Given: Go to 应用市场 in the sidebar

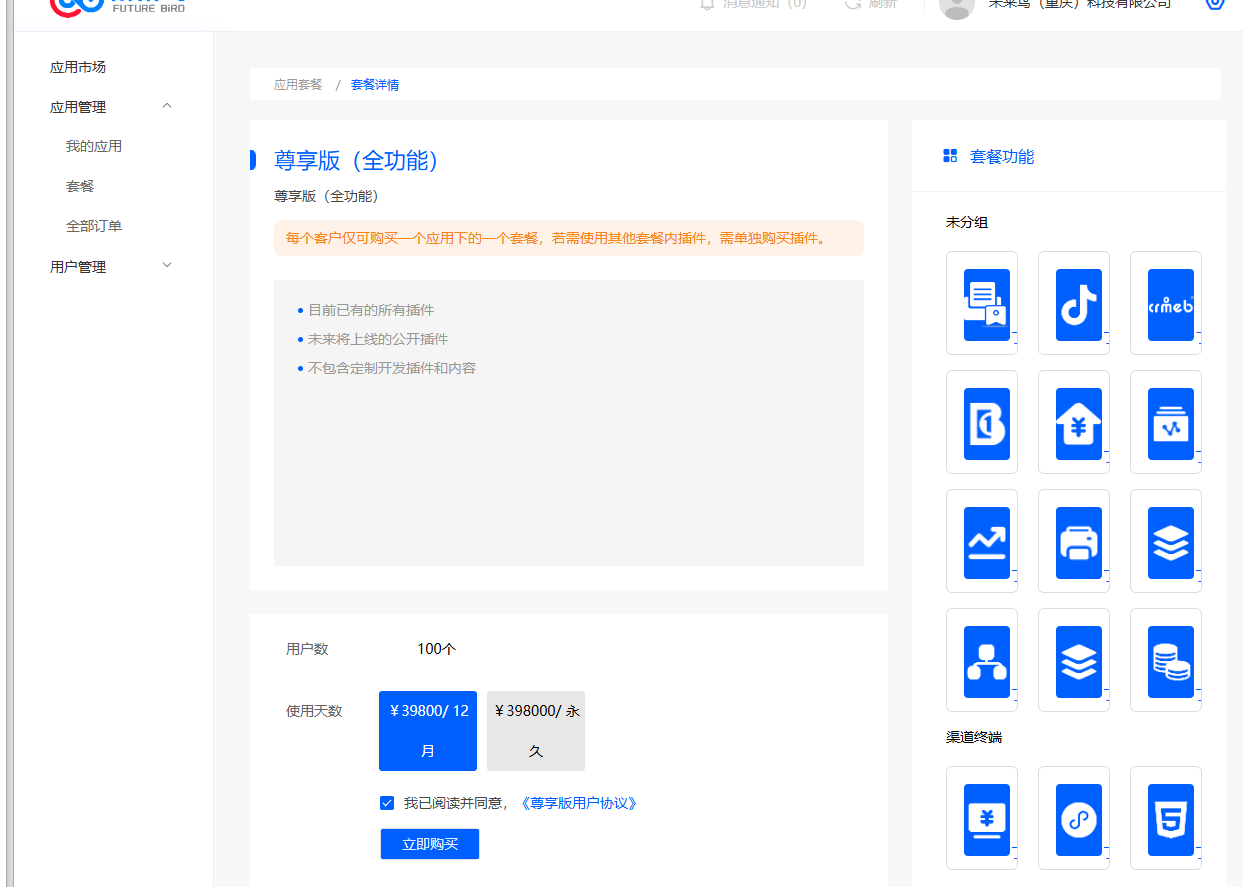Looking at the screenshot, I should pos(78,67).
